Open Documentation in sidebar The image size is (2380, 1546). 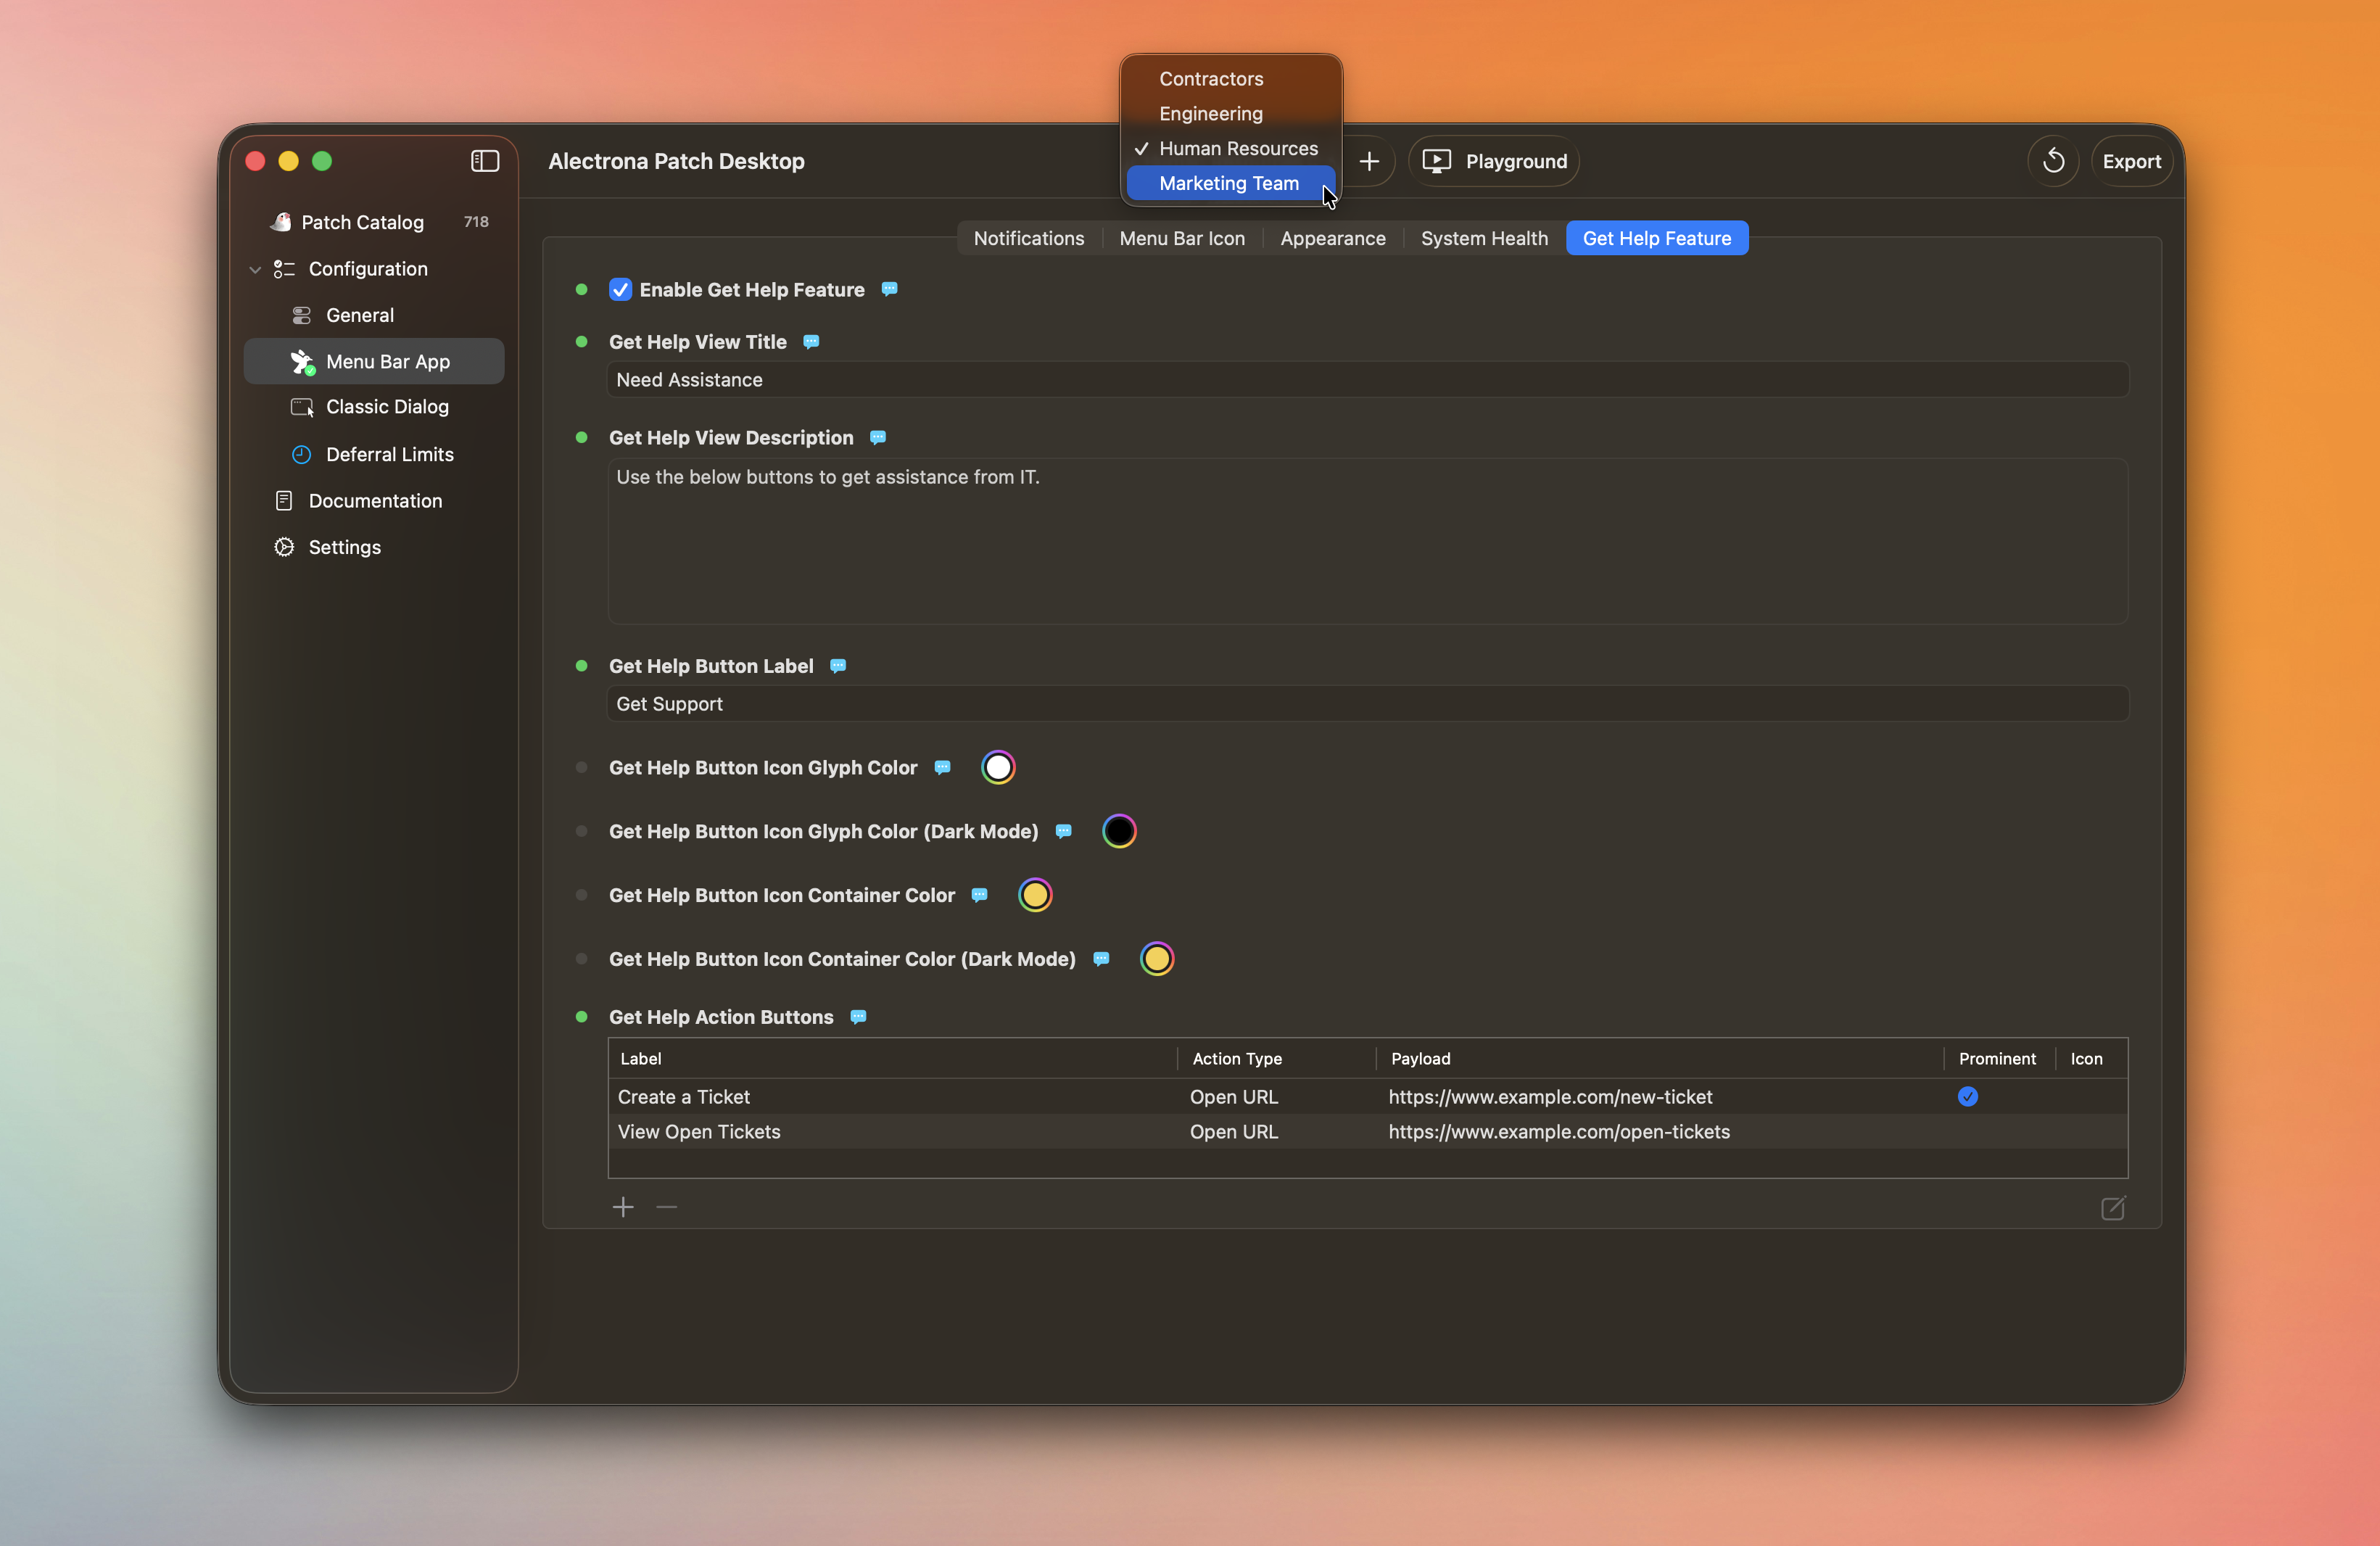(374, 501)
